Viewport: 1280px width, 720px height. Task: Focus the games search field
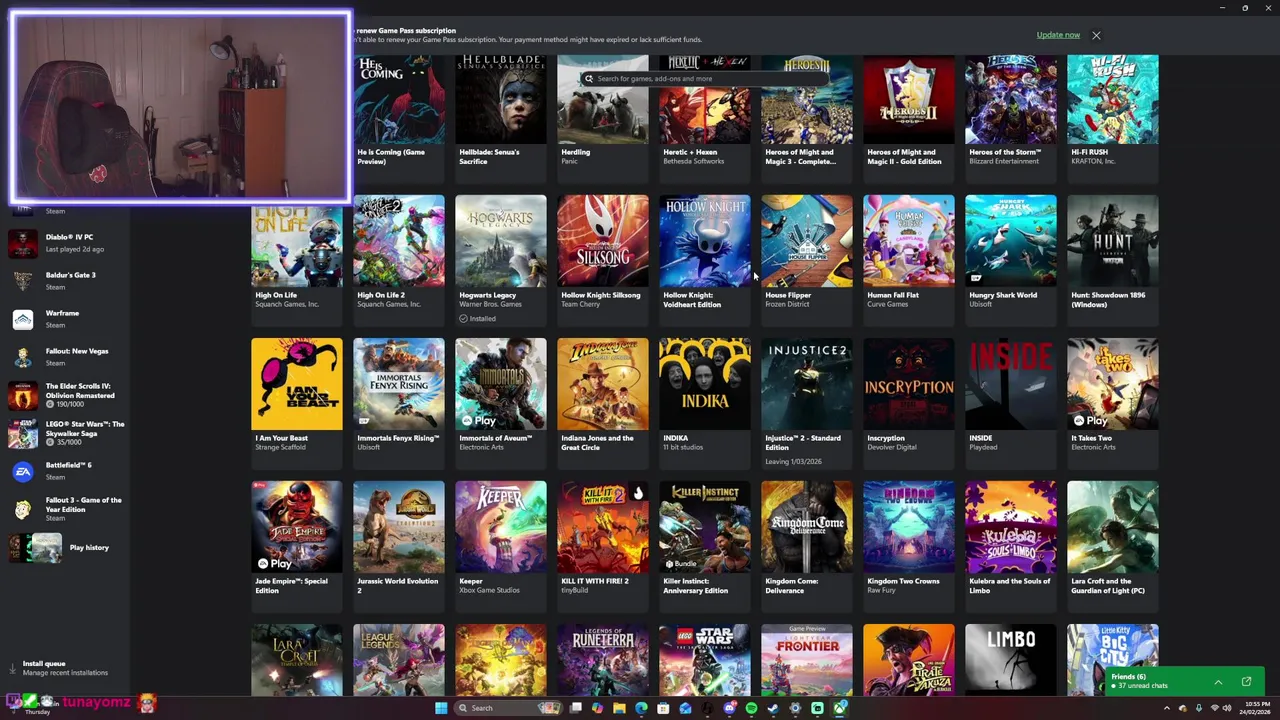[700, 78]
